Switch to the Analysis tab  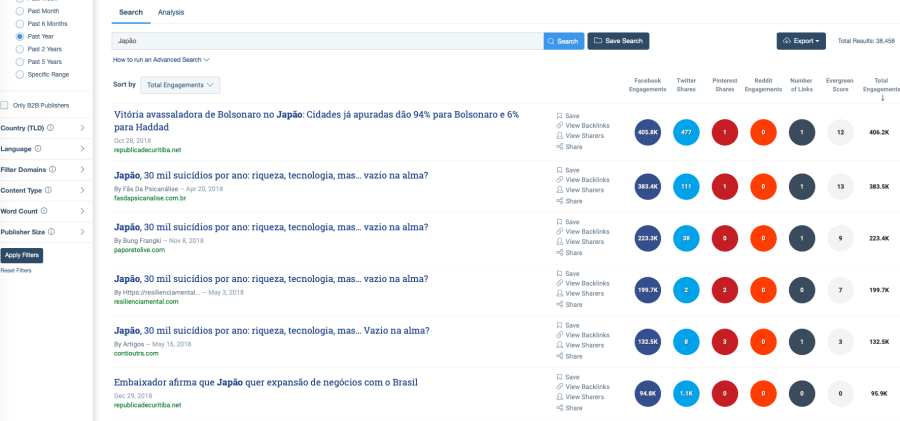[x=171, y=12]
